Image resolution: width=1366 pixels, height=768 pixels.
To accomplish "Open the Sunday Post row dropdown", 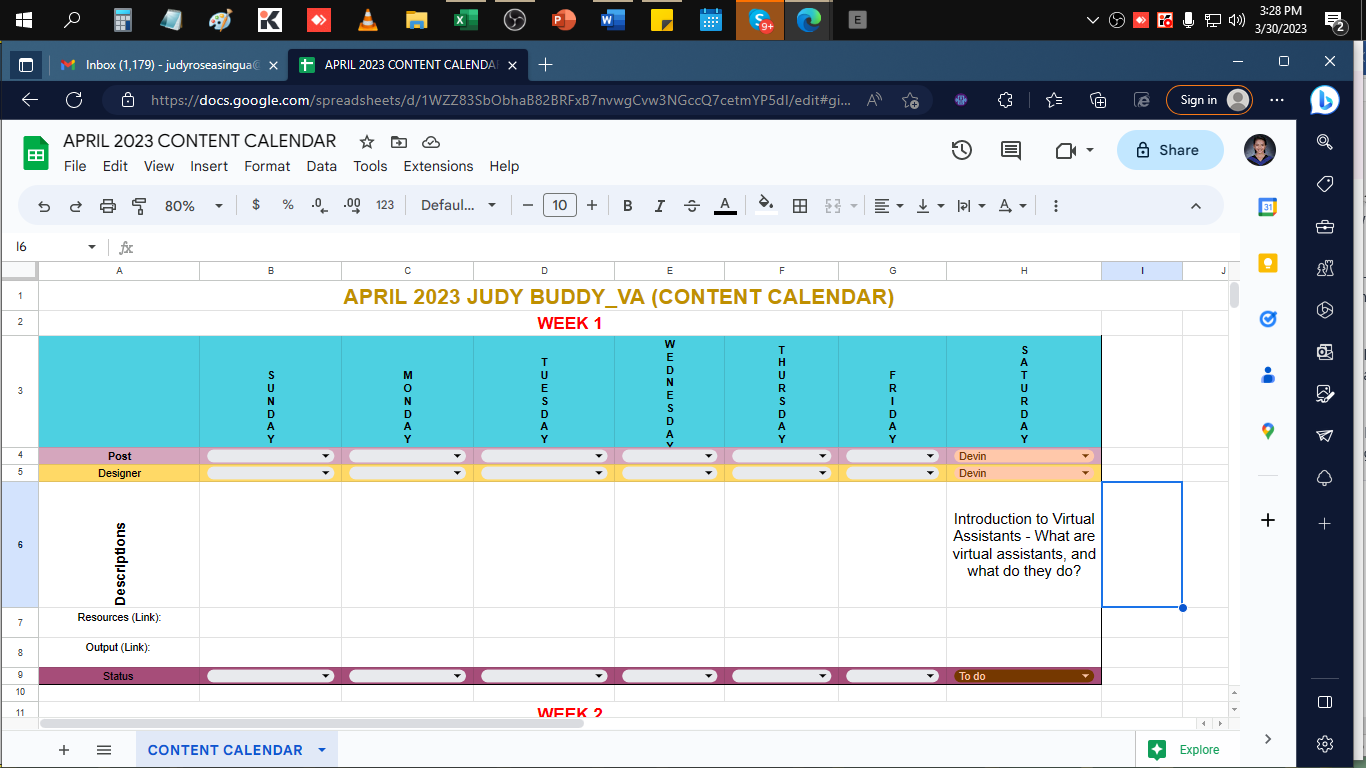I will click(x=270, y=456).
